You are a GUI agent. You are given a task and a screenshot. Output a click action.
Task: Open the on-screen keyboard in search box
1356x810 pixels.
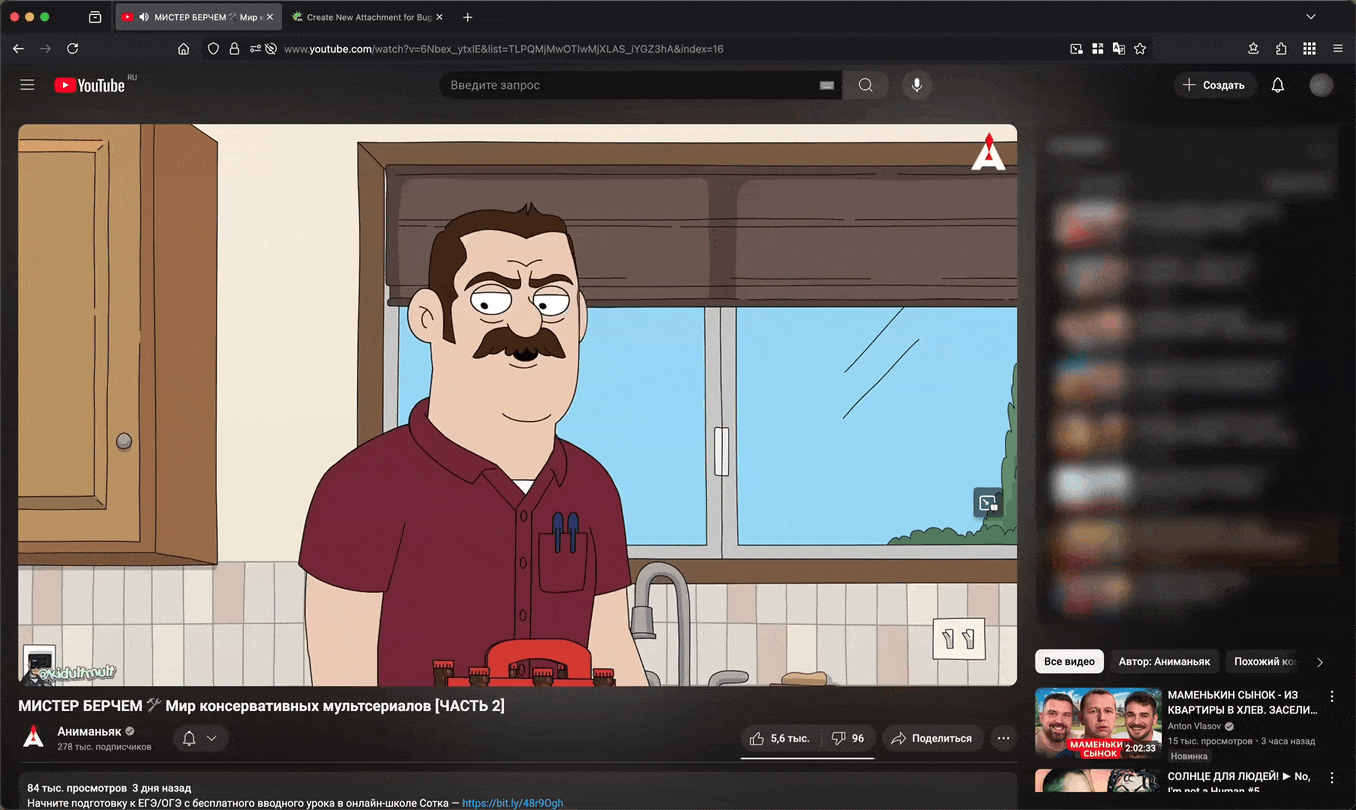pos(827,85)
